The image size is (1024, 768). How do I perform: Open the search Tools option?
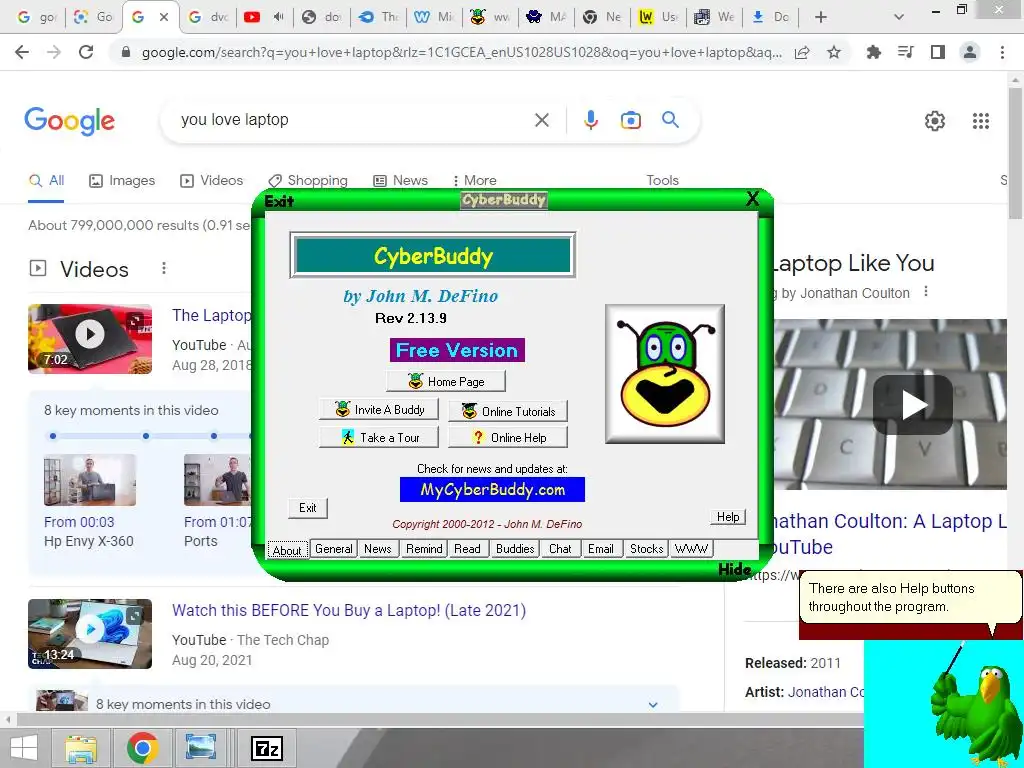tap(662, 181)
